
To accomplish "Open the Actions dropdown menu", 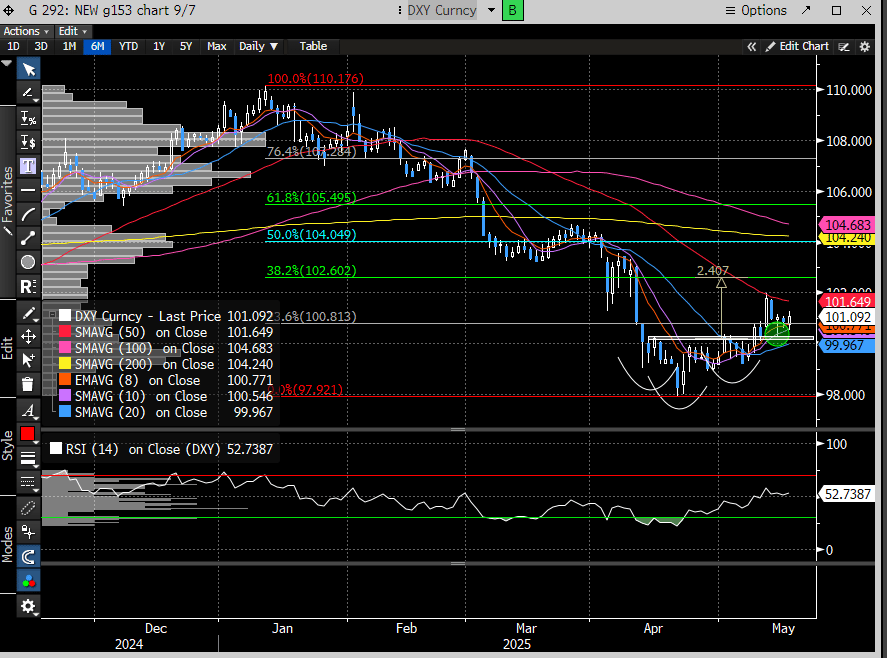I will click(x=26, y=31).
